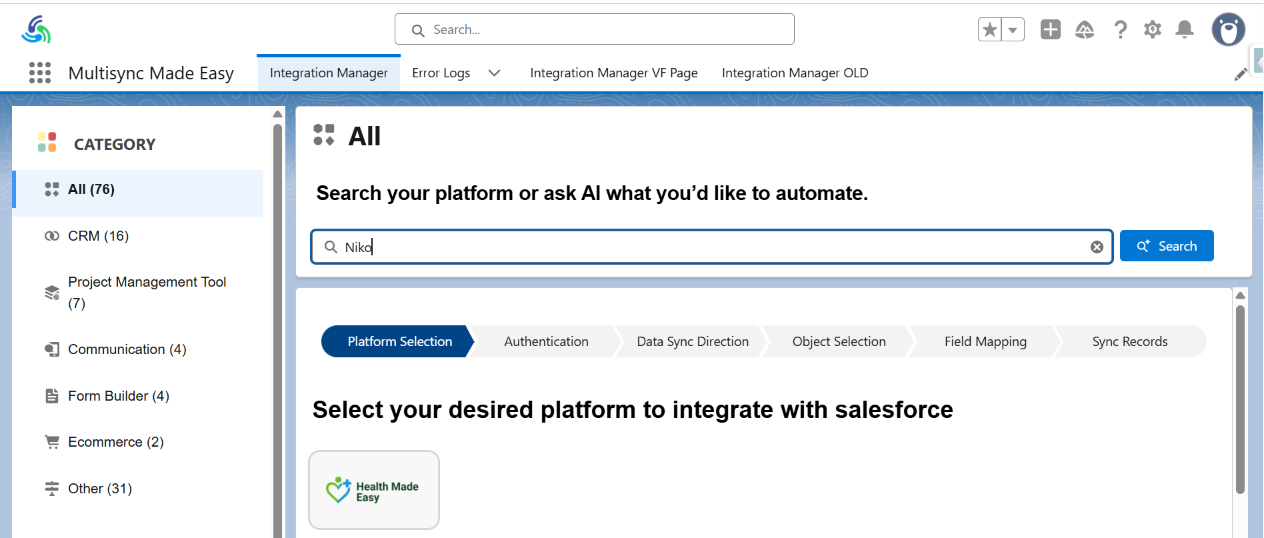Click the Ecommerce shopping cart icon

click(52, 442)
